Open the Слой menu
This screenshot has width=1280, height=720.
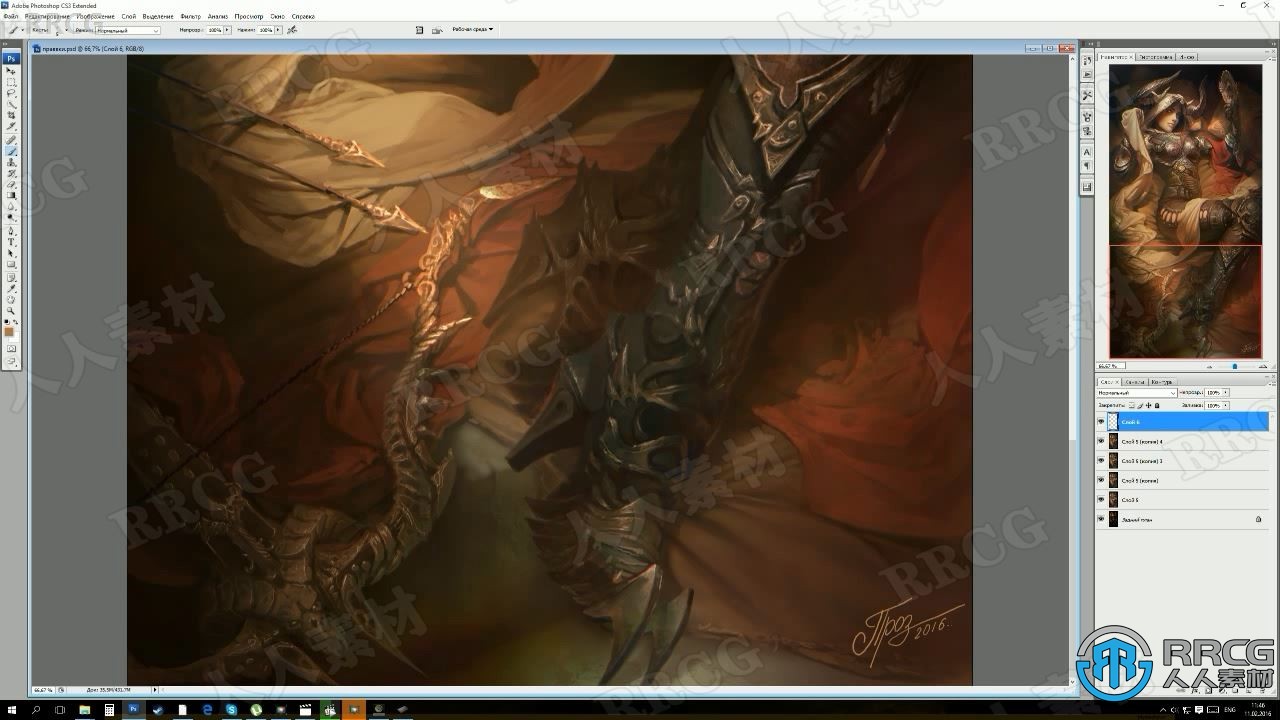coord(129,17)
